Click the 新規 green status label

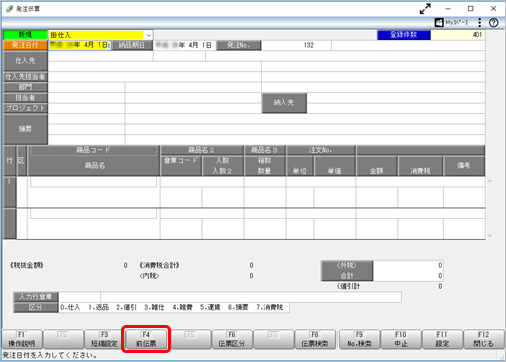25,35
